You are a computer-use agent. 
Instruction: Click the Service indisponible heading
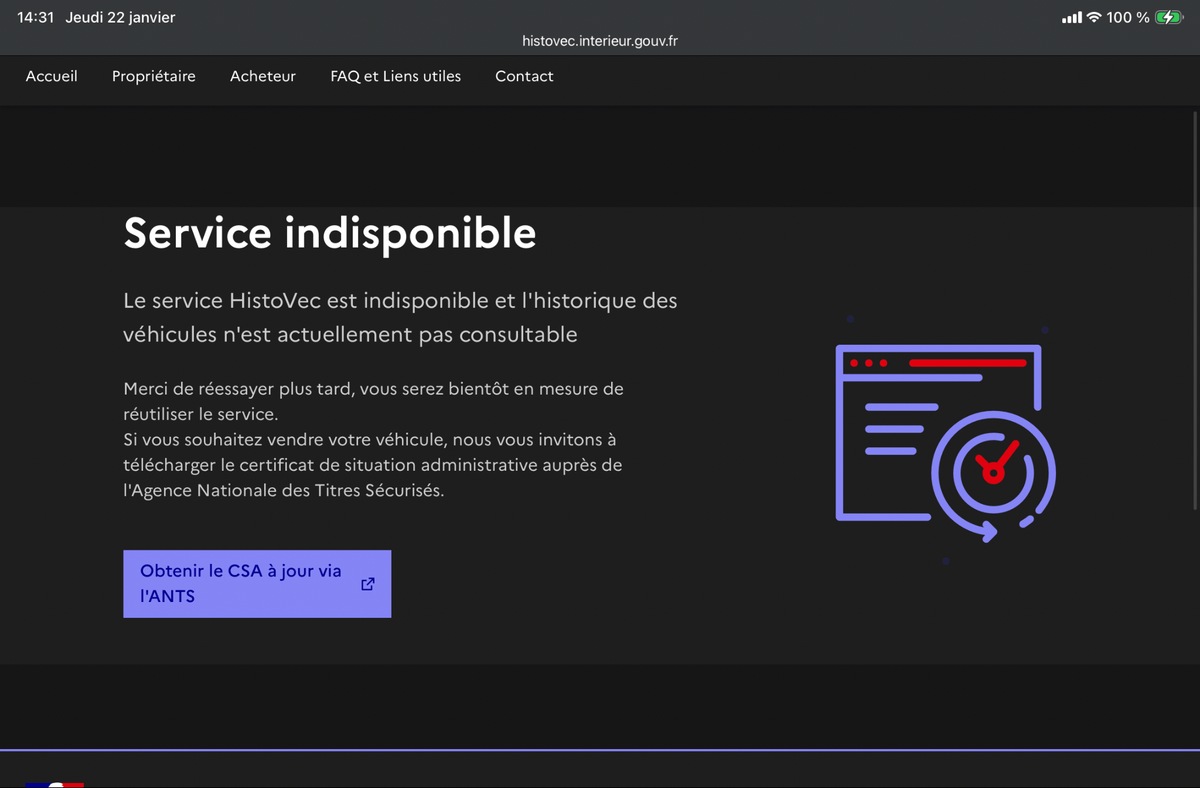click(330, 233)
